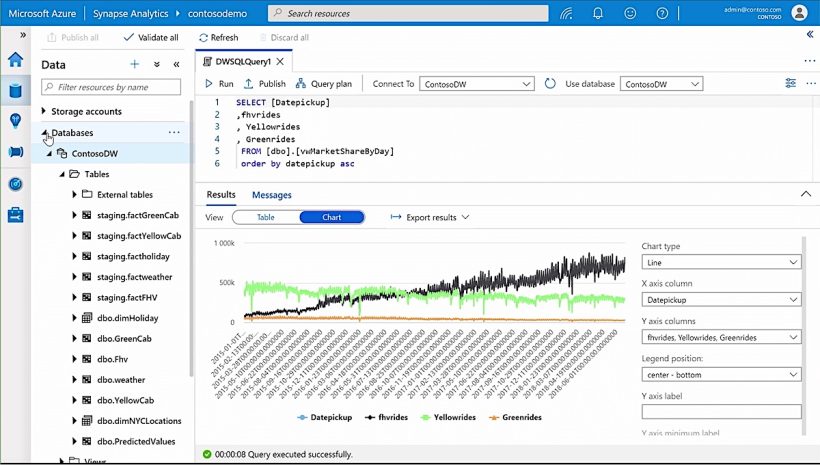The width and height of the screenshot is (820, 465).
Task: Switch results view to Table
Action: pyautogui.click(x=265, y=217)
